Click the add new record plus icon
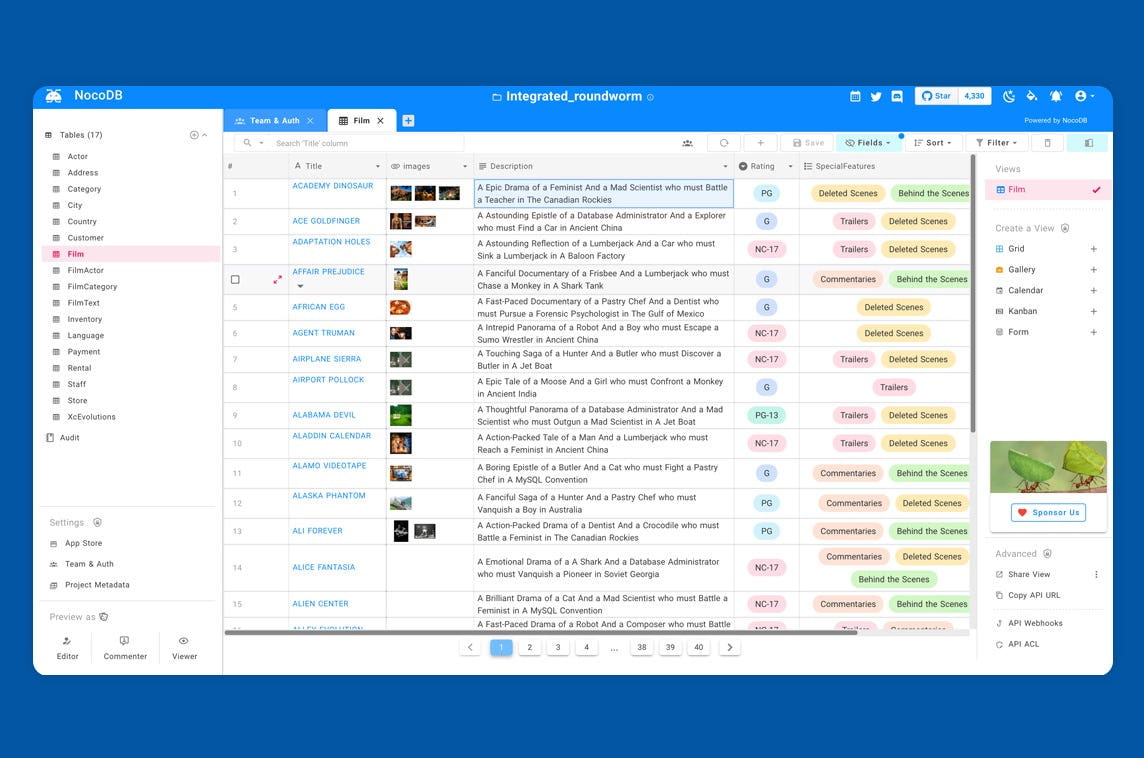The width and height of the screenshot is (1144, 758). tap(762, 142)
